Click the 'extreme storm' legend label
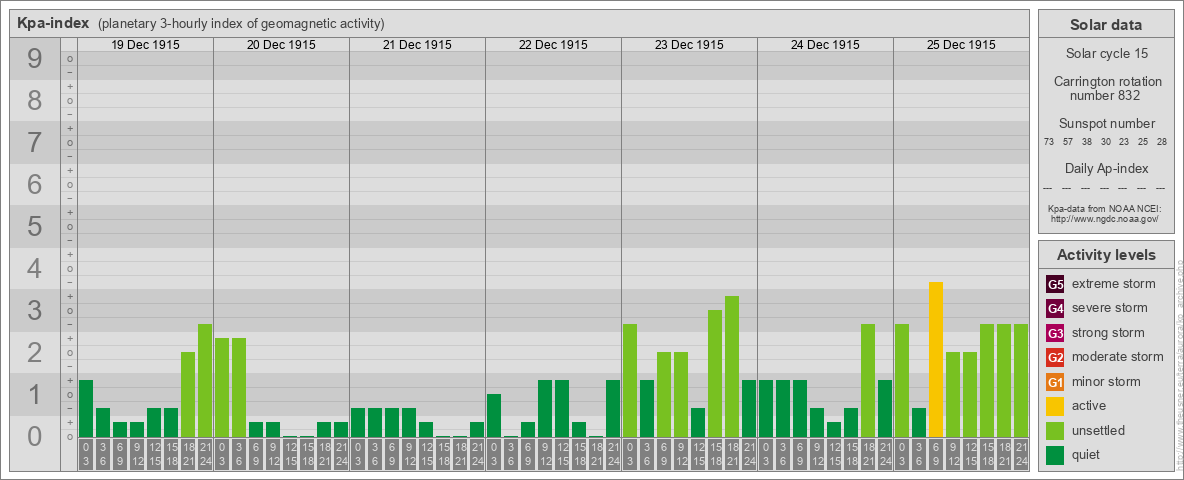This screenshot has width=1184, height=480. [1114, 285]
